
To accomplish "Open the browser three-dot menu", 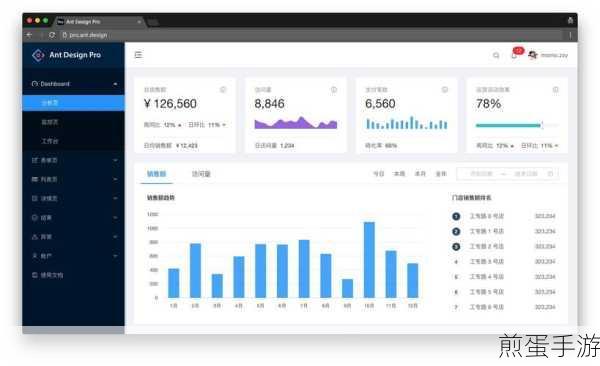I will click(570, 35).
